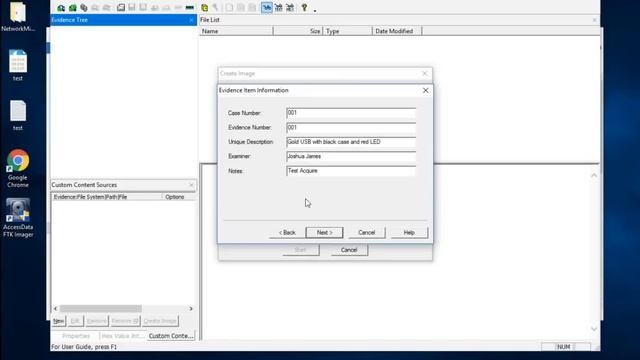Switch viewer to text mode toolbar icon

point(278,8)
